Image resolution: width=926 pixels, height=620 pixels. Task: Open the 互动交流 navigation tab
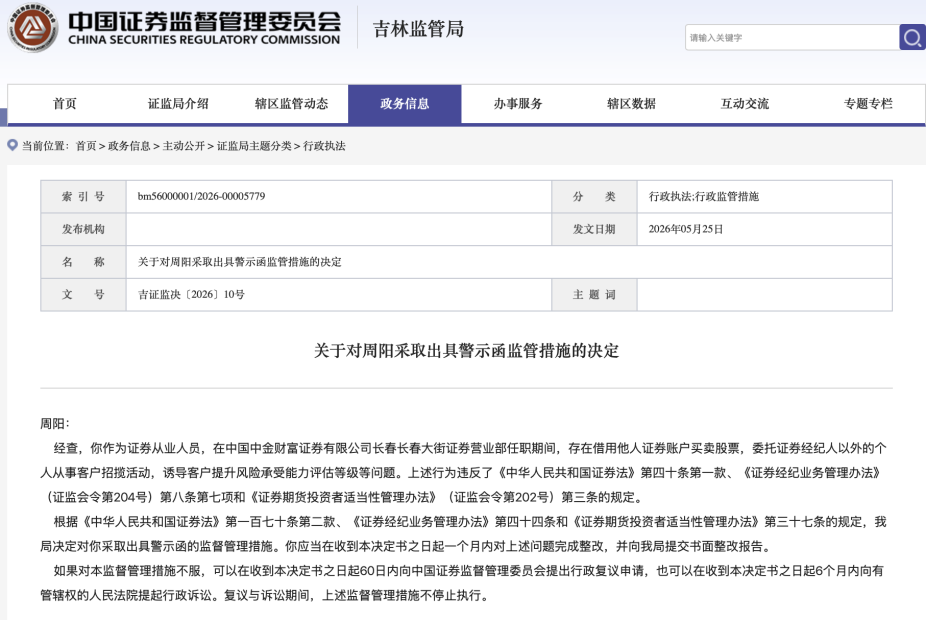(x=745, y=104)
